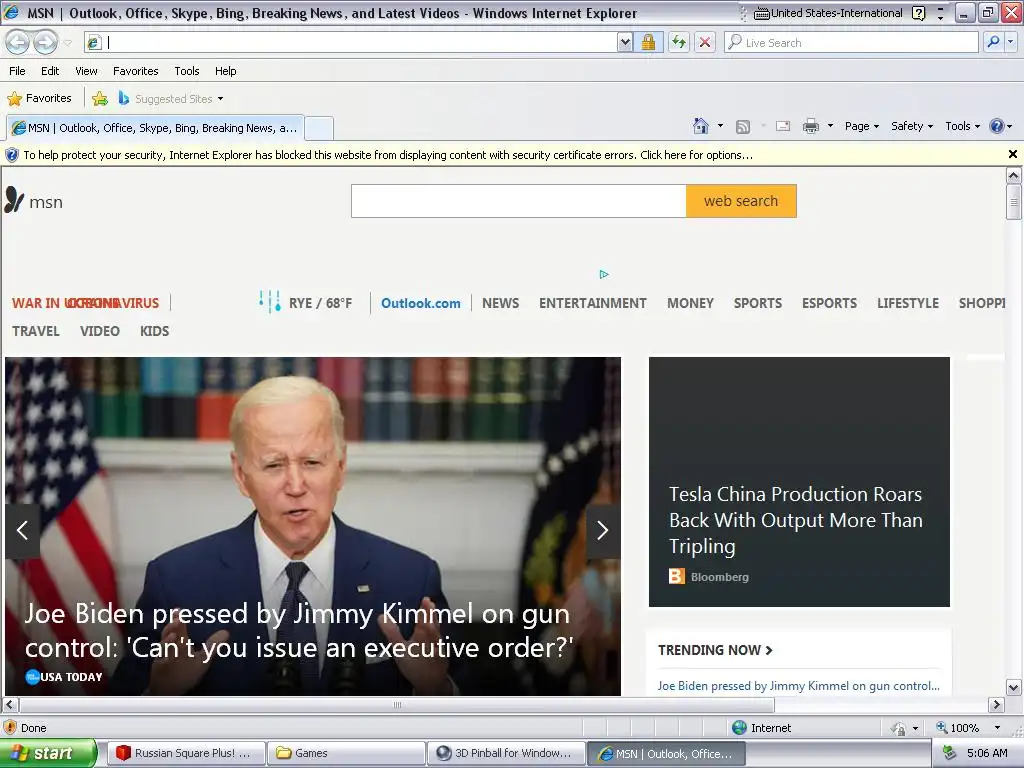The width and height of the screenshot is (1024, 768).
Task: Click the Live Search magnifier button
Action: 993,42
